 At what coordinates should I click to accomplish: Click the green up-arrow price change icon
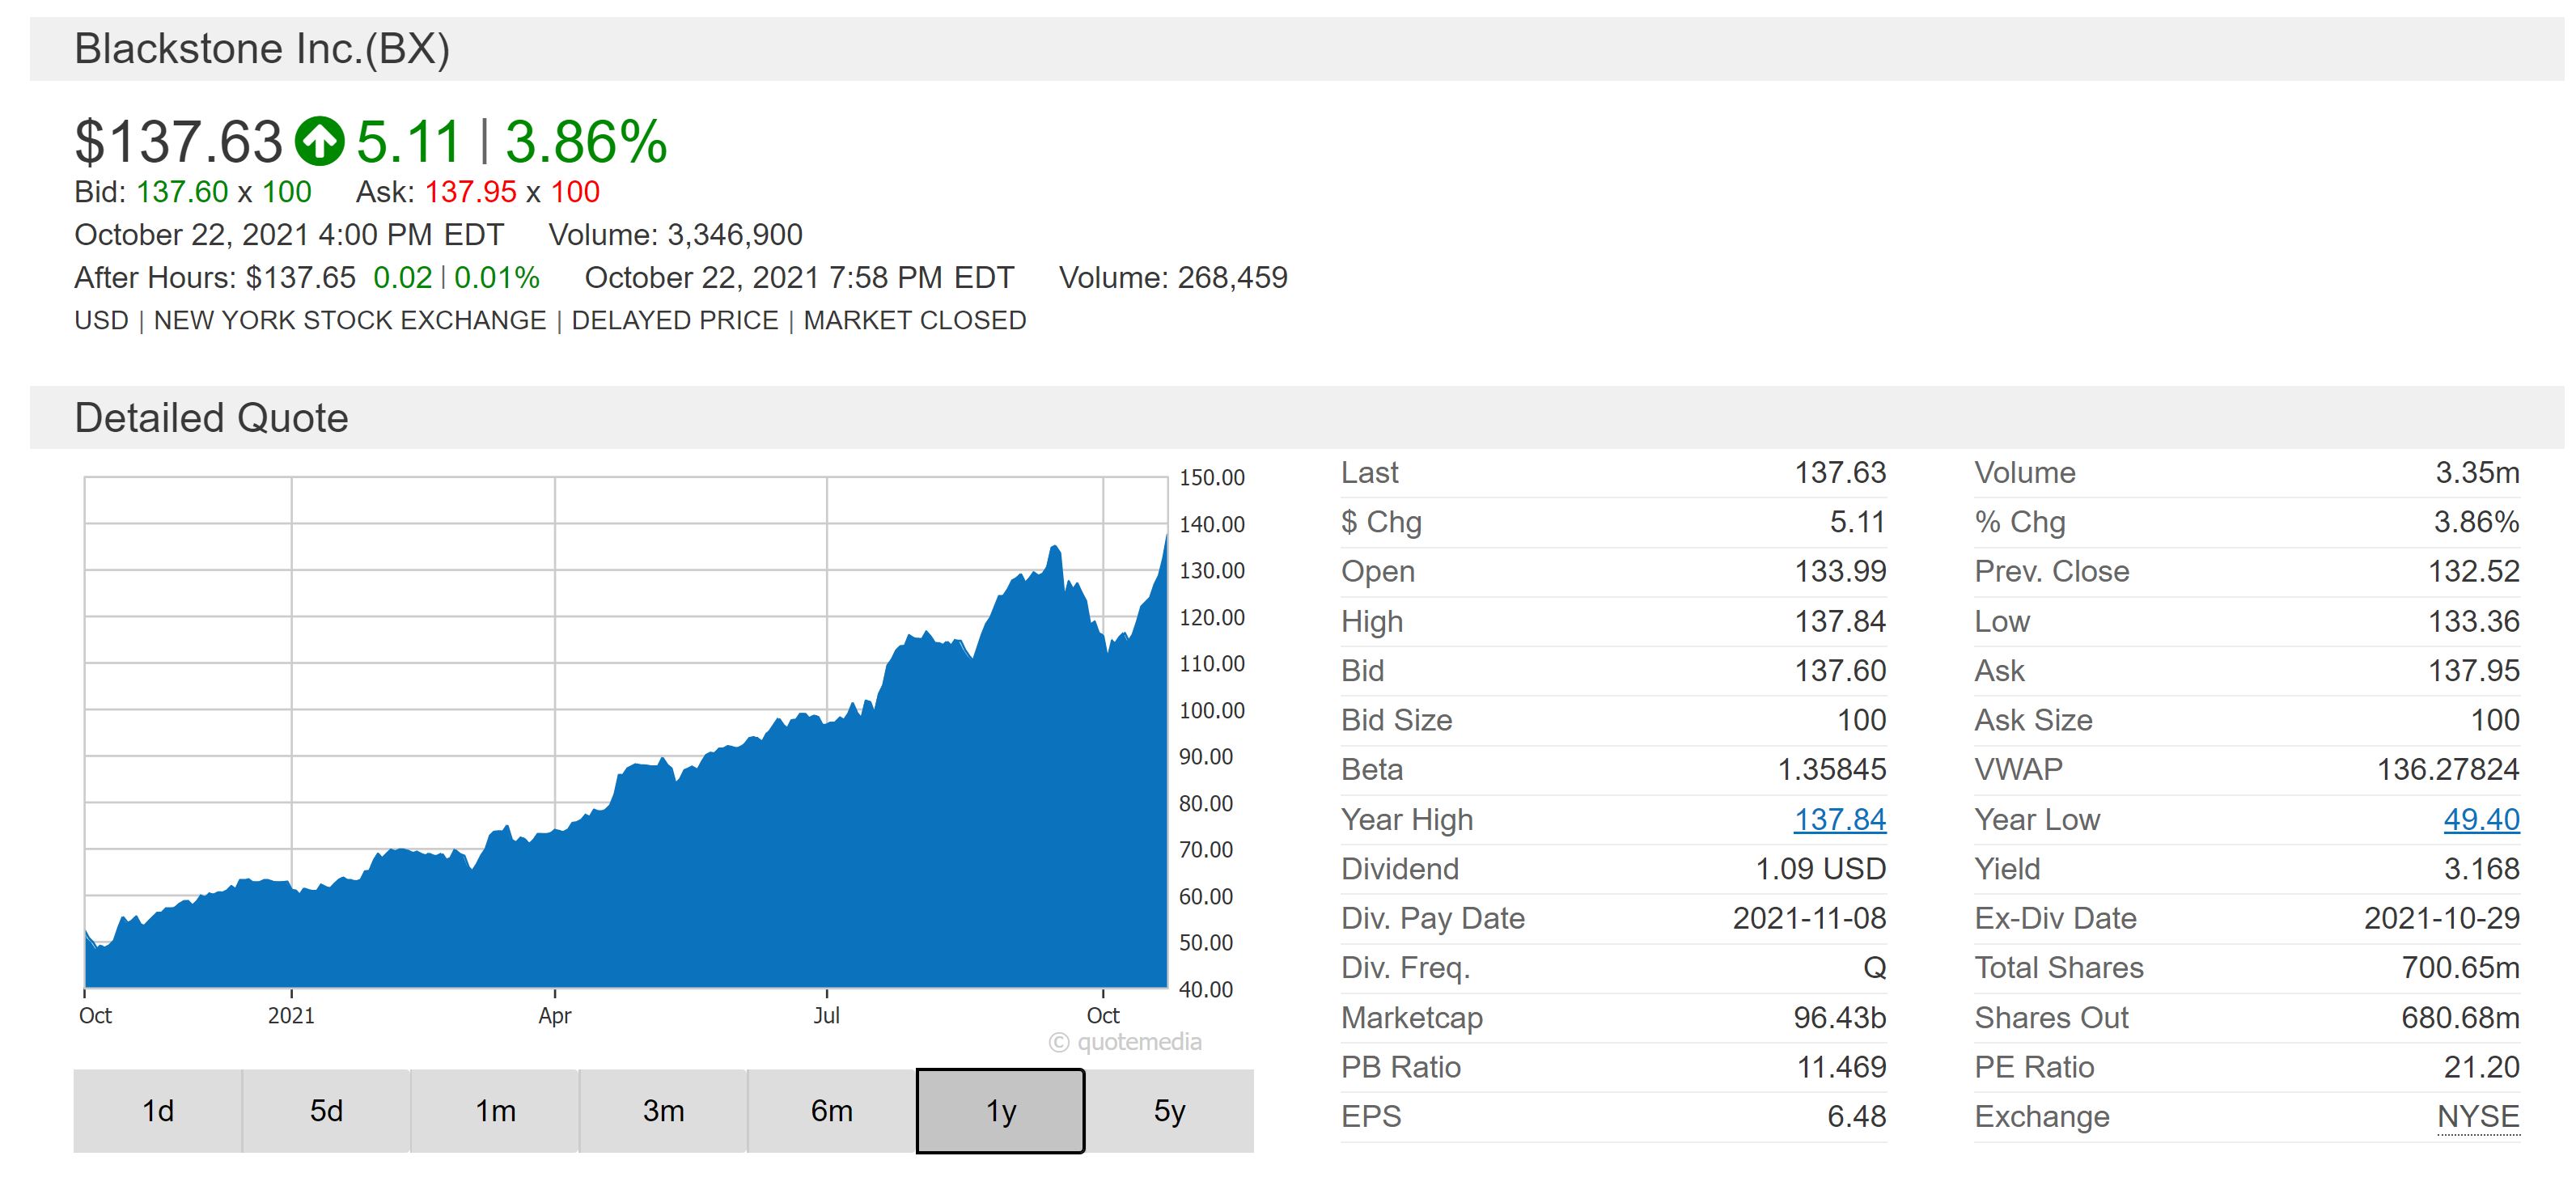(x=319, y=141)
